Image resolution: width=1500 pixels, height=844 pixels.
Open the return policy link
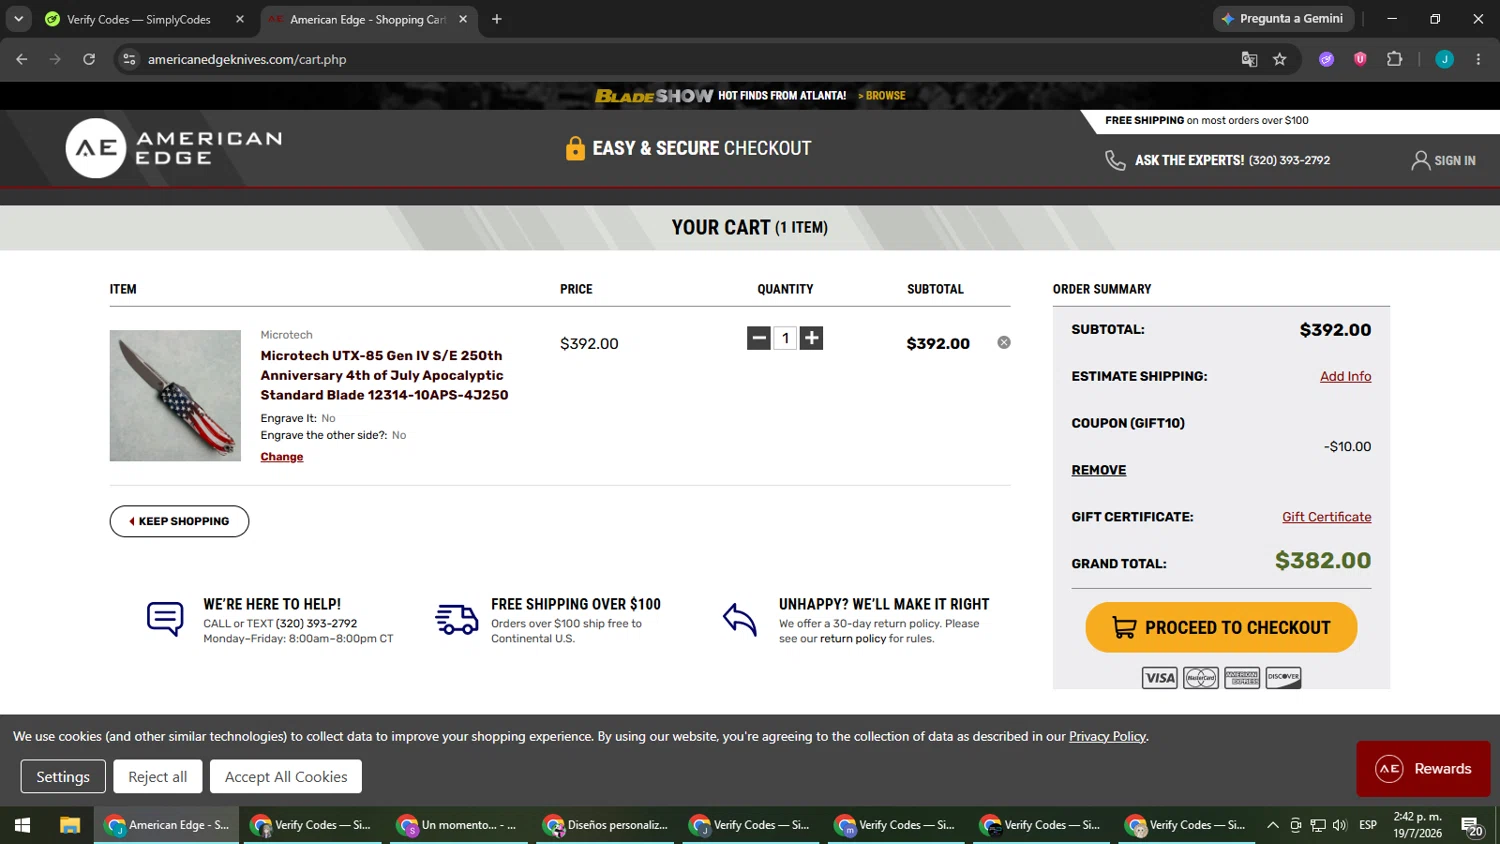tap(853, 639)
